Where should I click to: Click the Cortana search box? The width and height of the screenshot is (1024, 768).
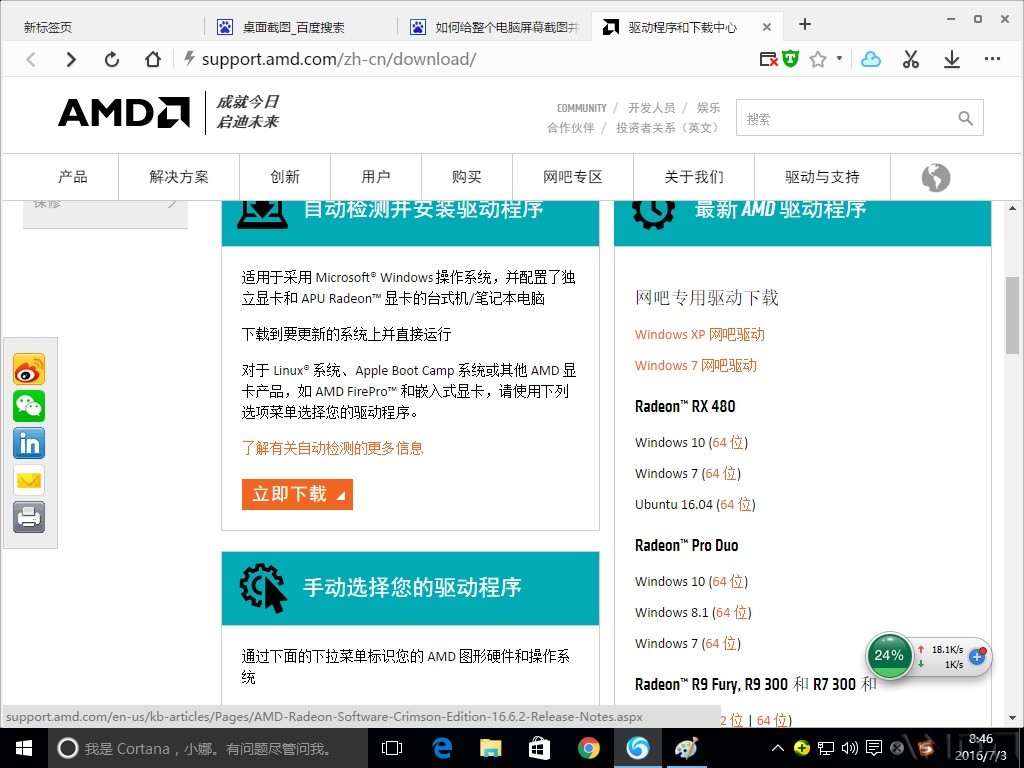click(x=208, y=748)
